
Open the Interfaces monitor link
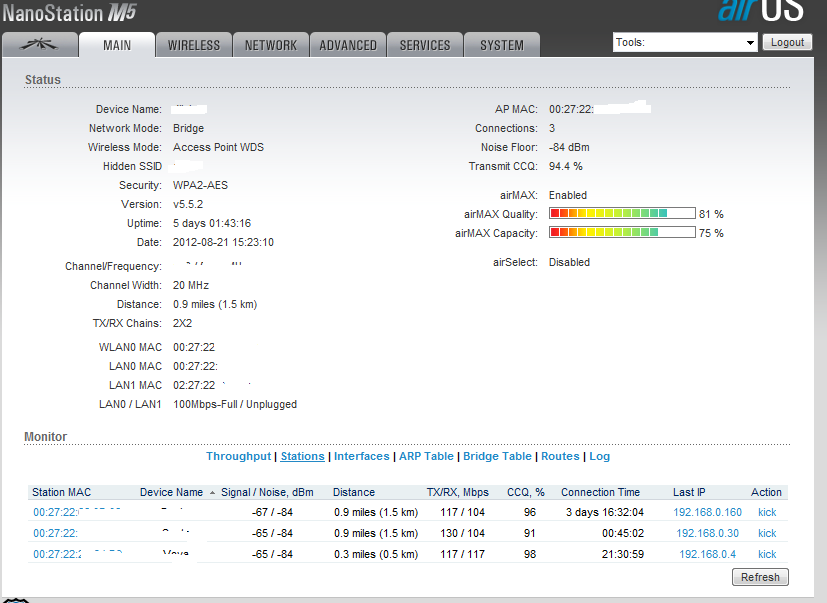coord(361,456)
